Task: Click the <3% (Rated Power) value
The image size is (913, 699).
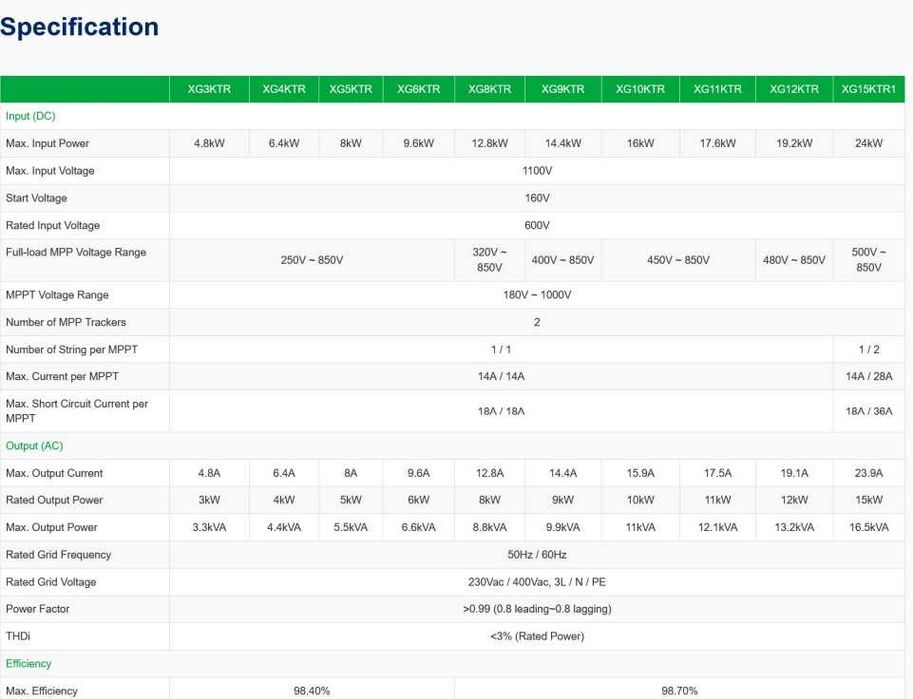Action: point(537,636)
